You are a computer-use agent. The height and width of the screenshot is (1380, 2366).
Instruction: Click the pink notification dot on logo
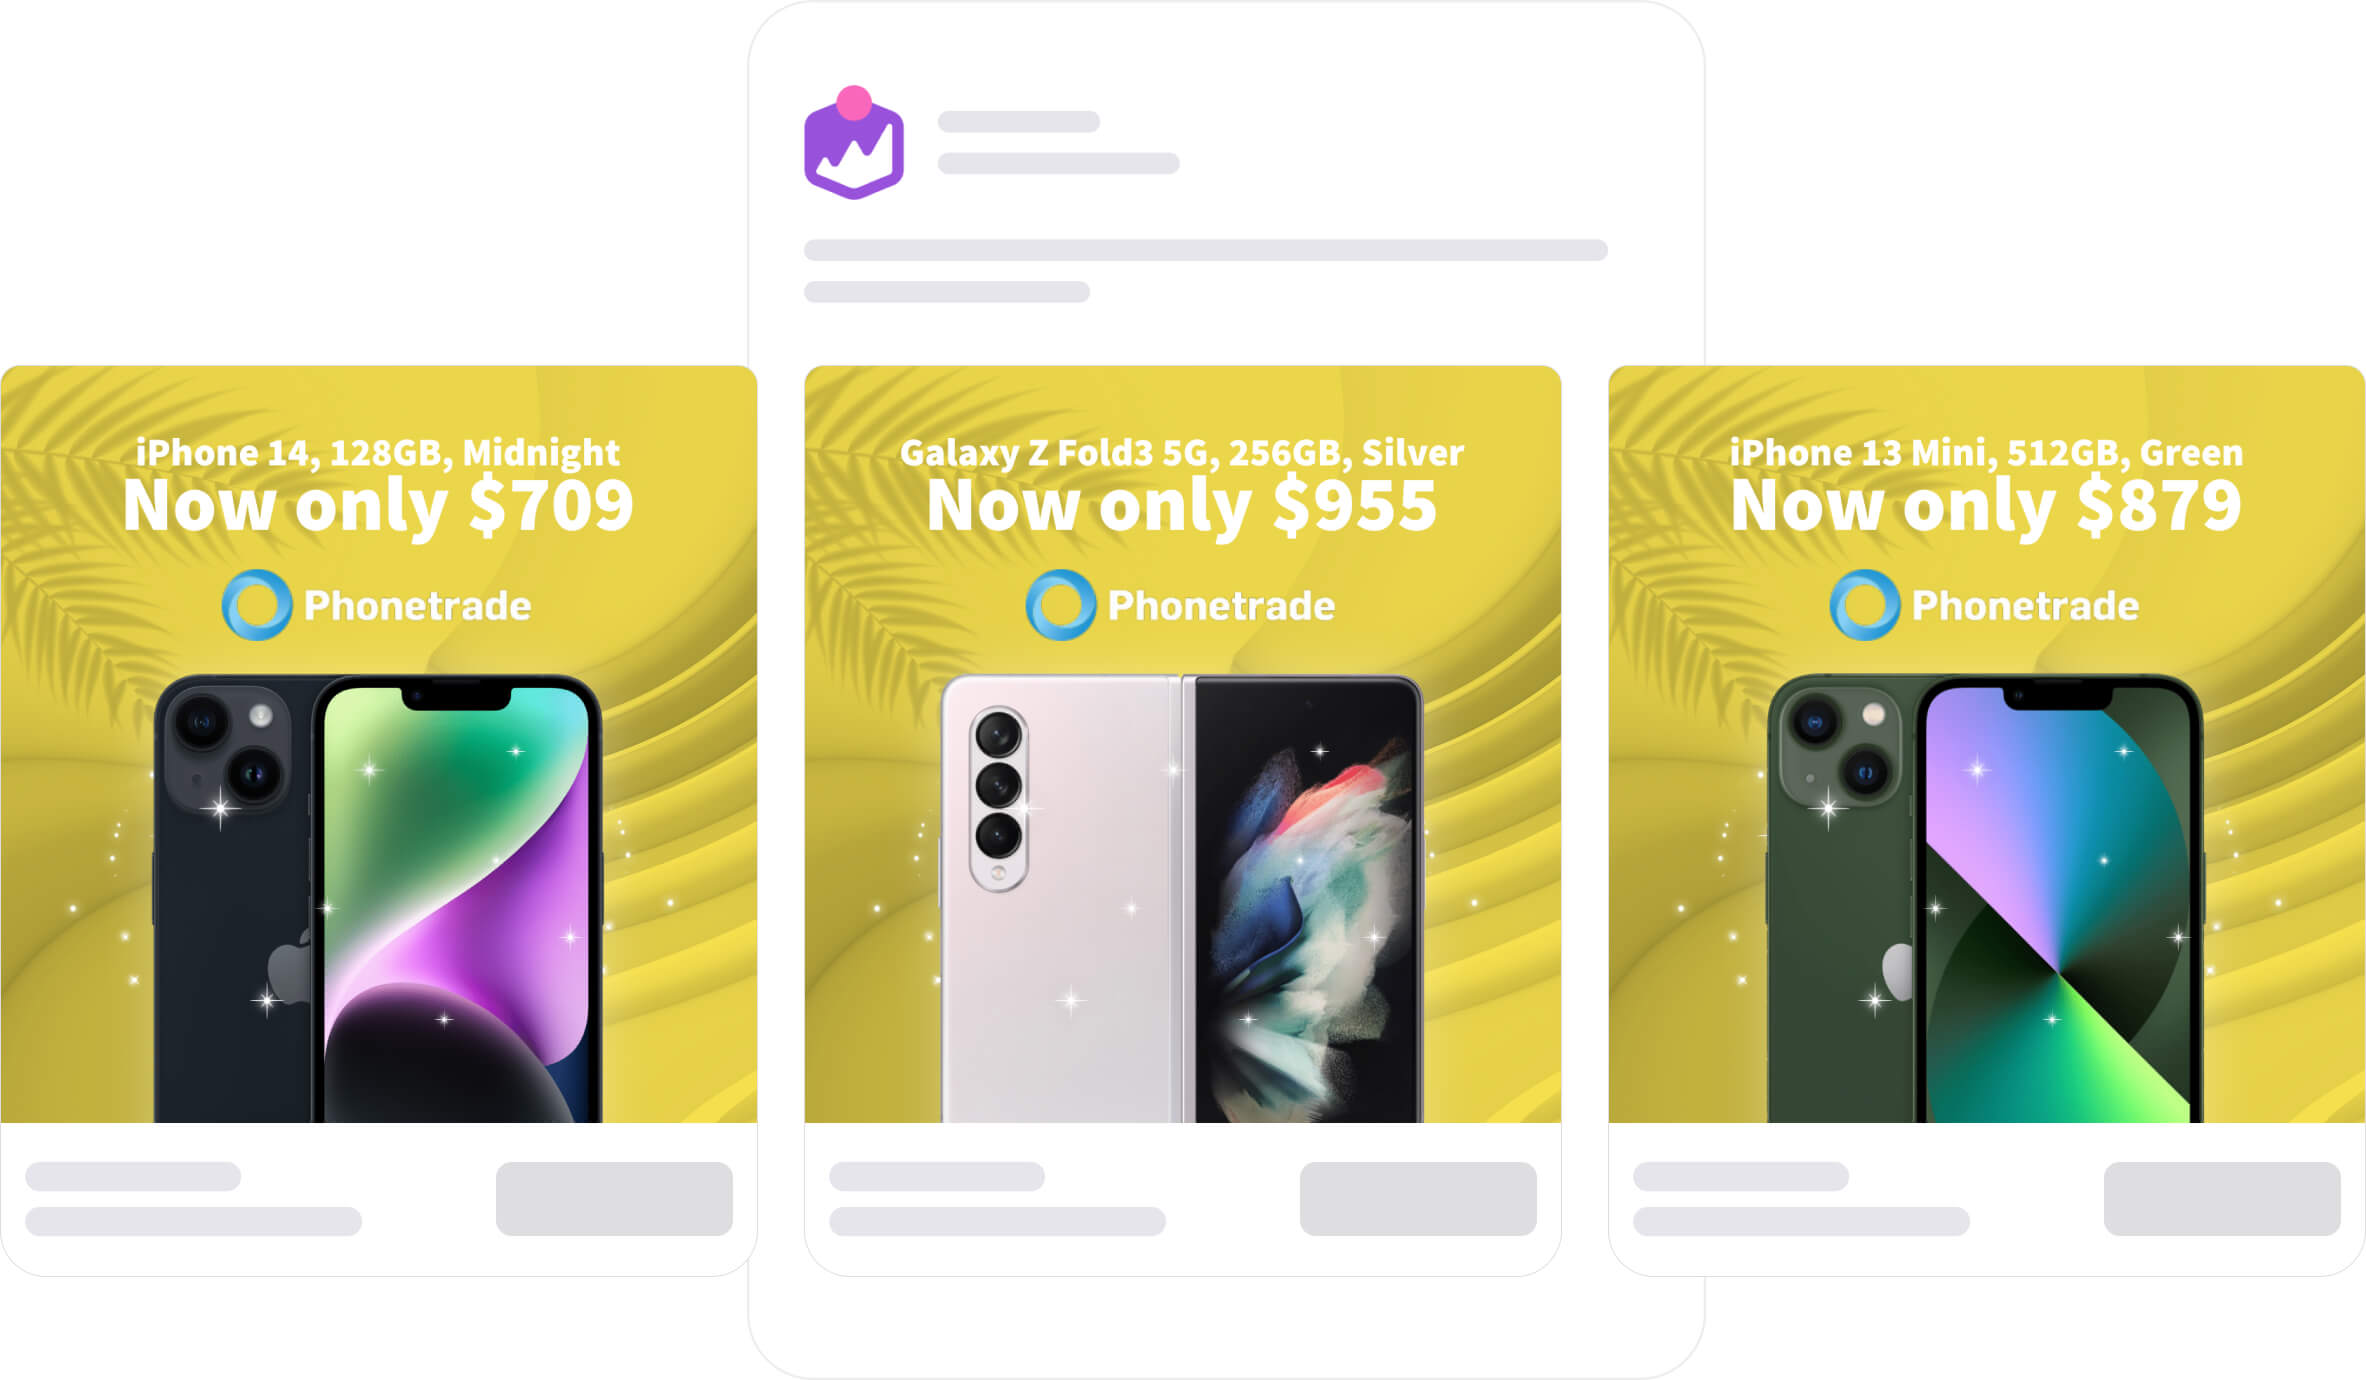coord(854,103)
